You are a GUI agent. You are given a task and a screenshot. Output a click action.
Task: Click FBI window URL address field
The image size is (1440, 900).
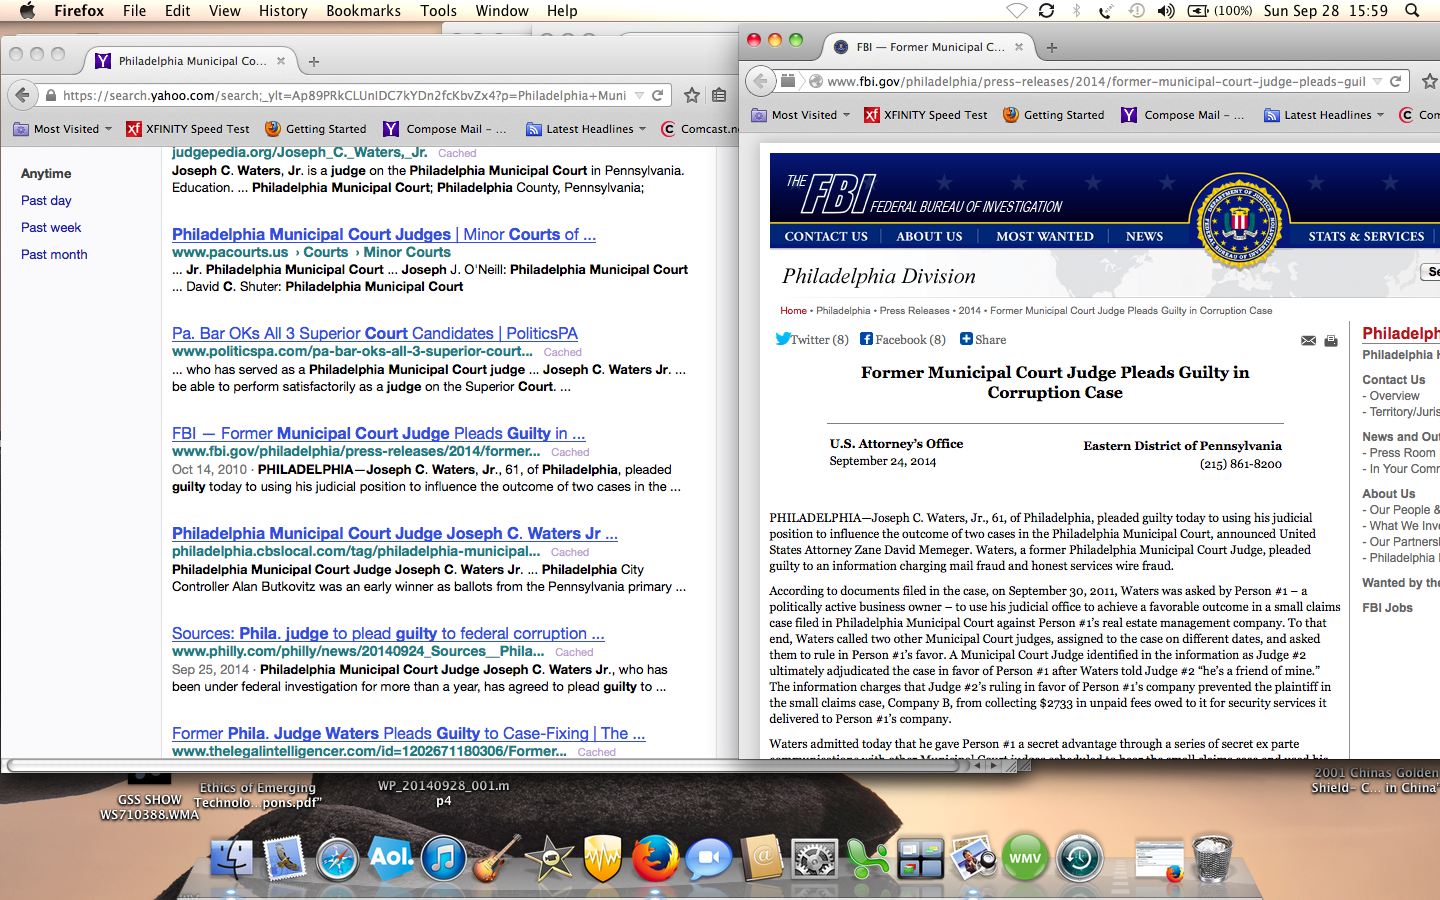pyautogui.click(x=1095, y=81)
